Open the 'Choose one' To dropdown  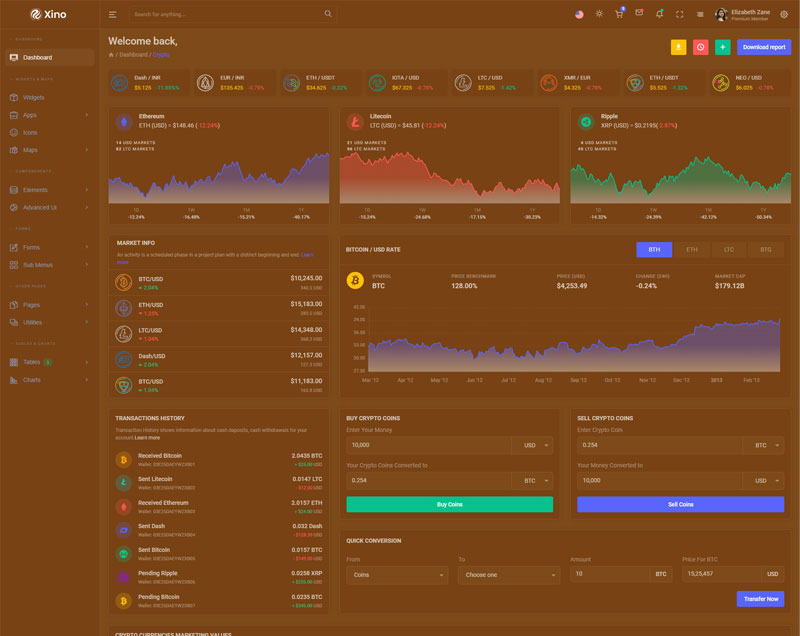[509, 575]
